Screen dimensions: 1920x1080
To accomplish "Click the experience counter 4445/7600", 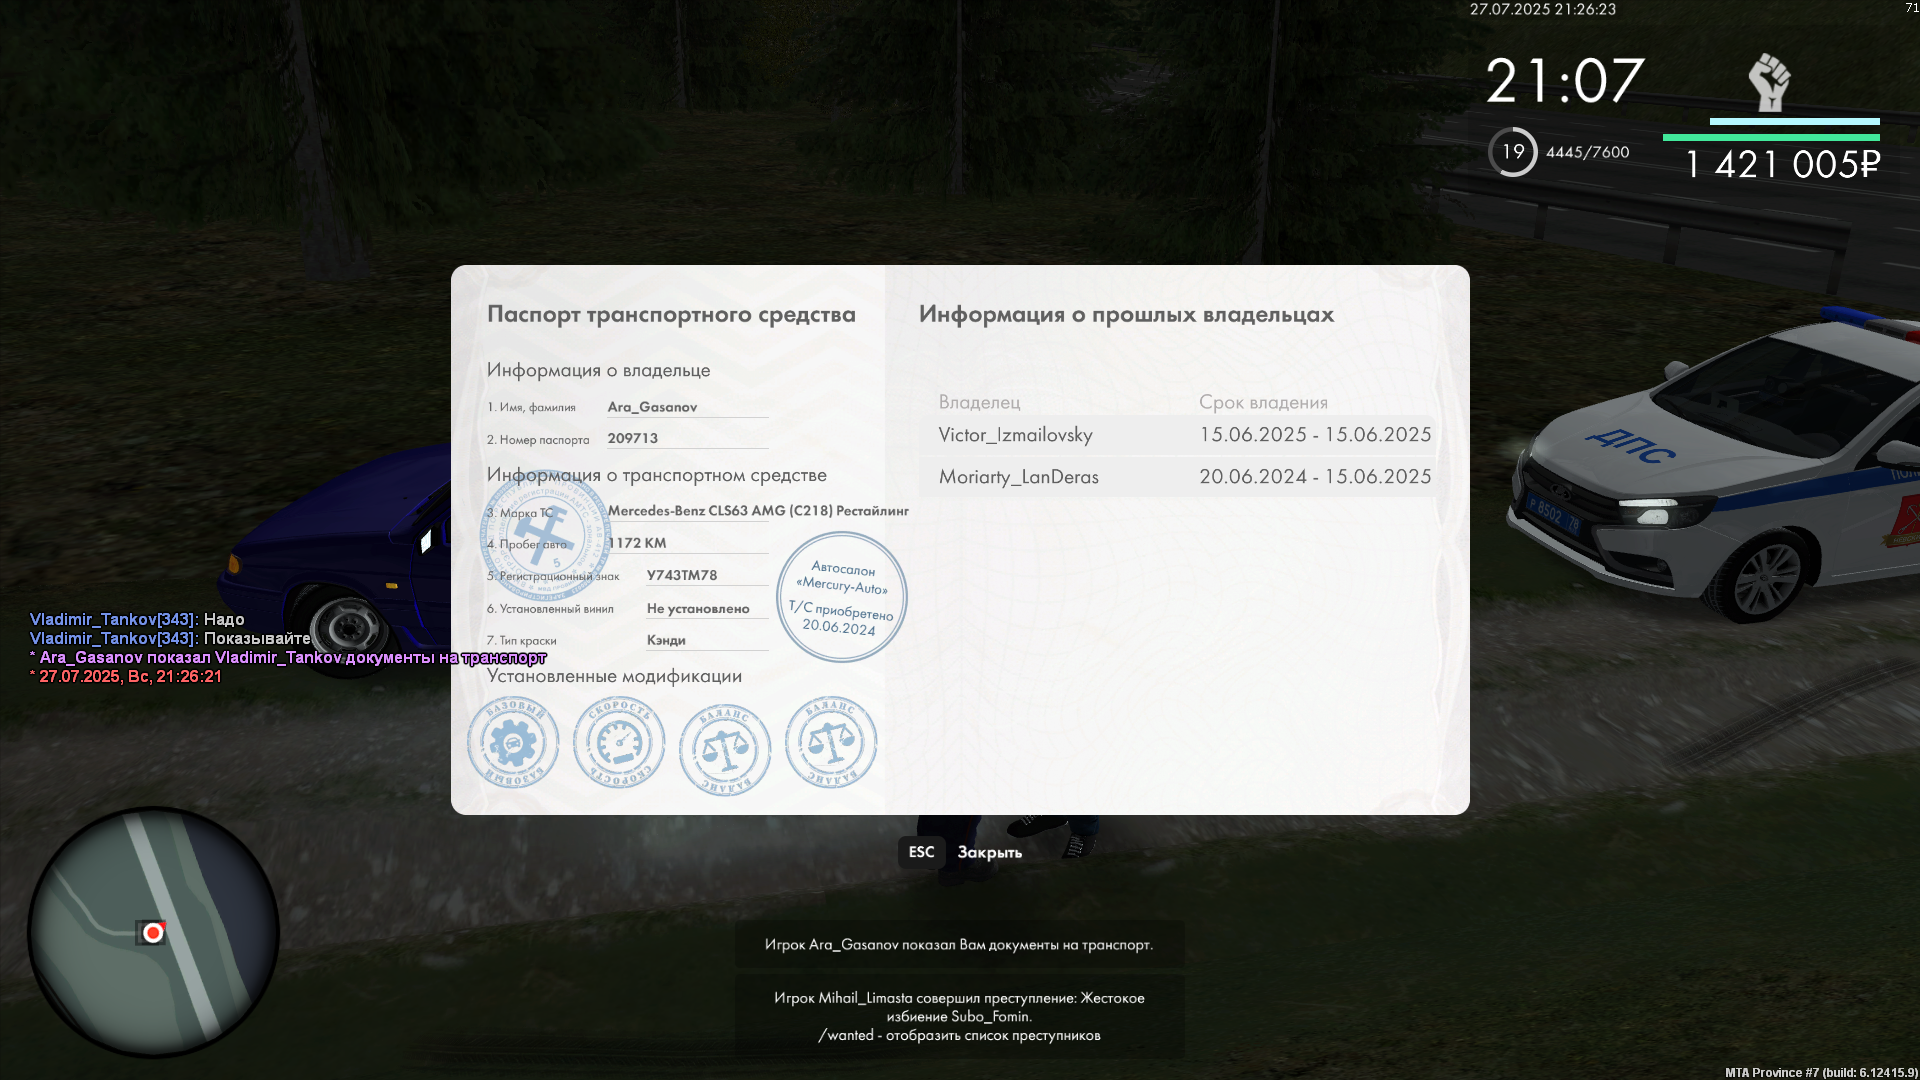I will (1587, 152).
